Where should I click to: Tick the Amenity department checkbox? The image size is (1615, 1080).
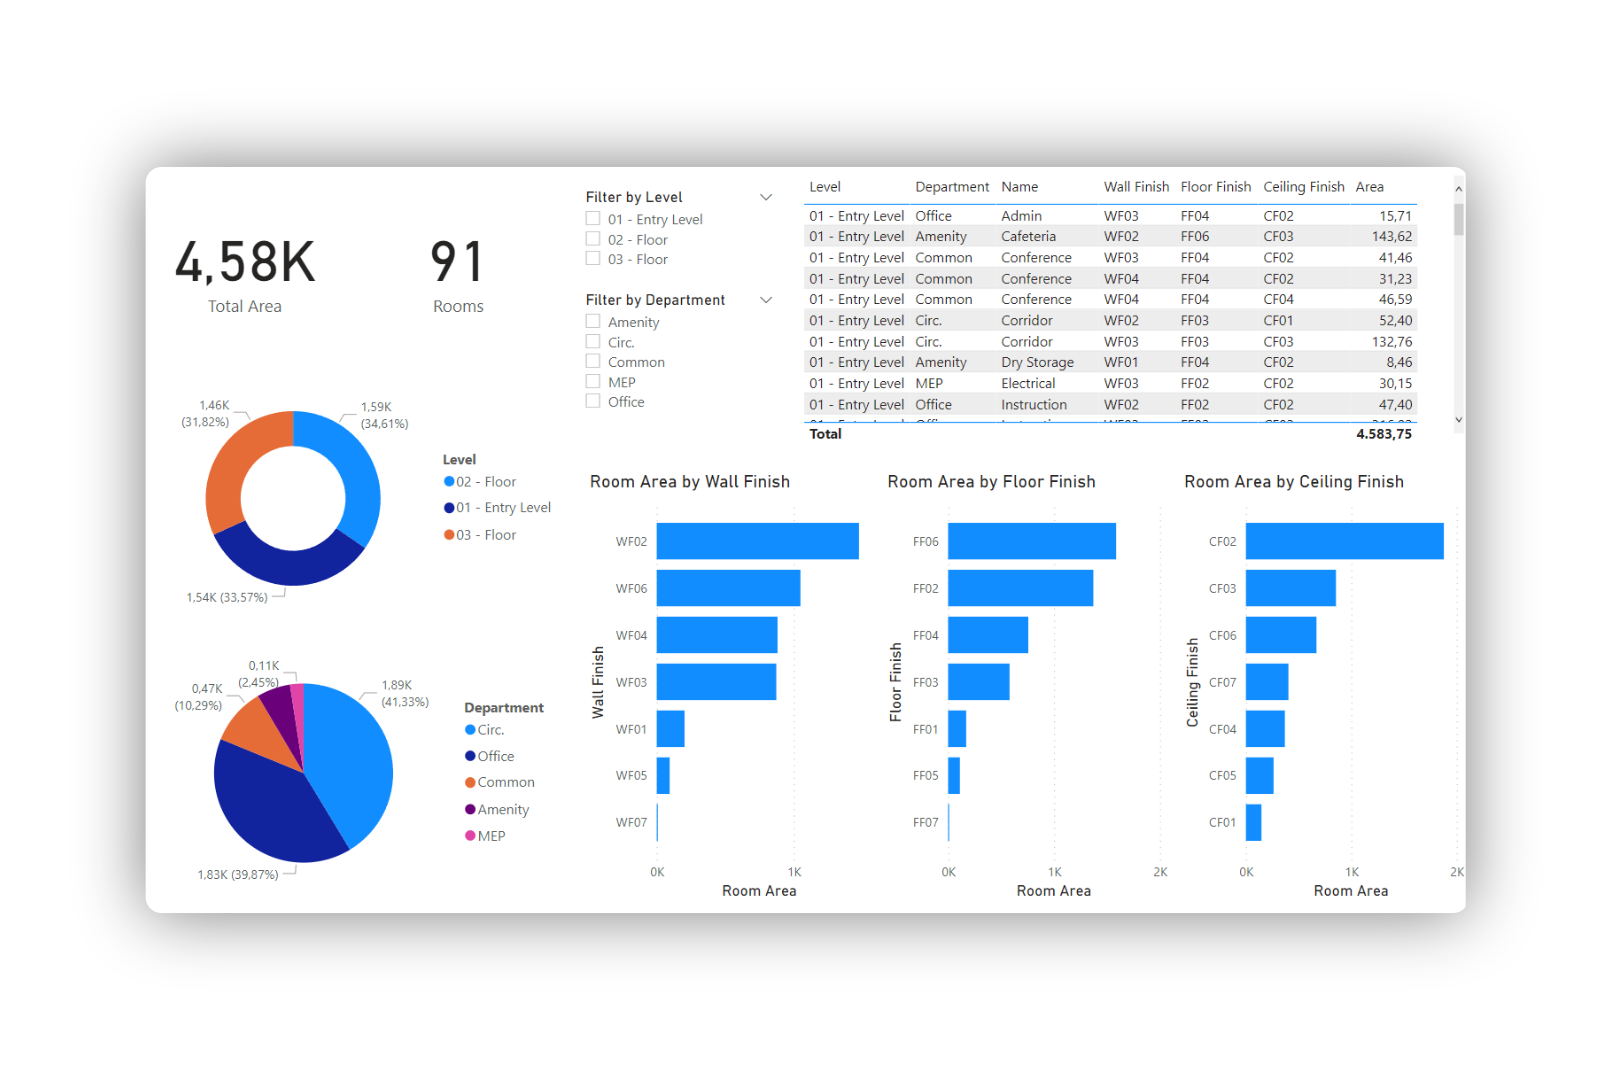pos(593,322)
